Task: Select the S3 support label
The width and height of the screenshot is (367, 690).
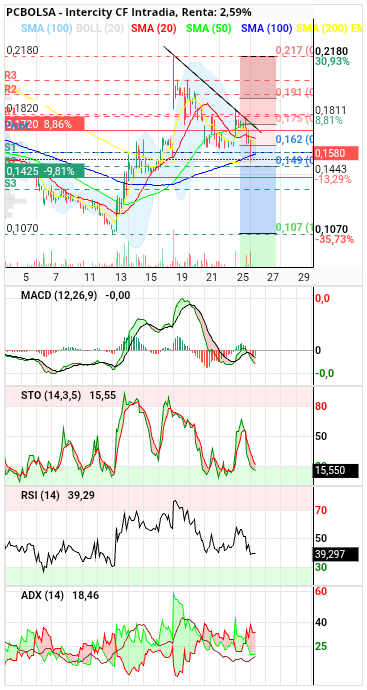Action: pyautogui.click(x=11, y=183)
